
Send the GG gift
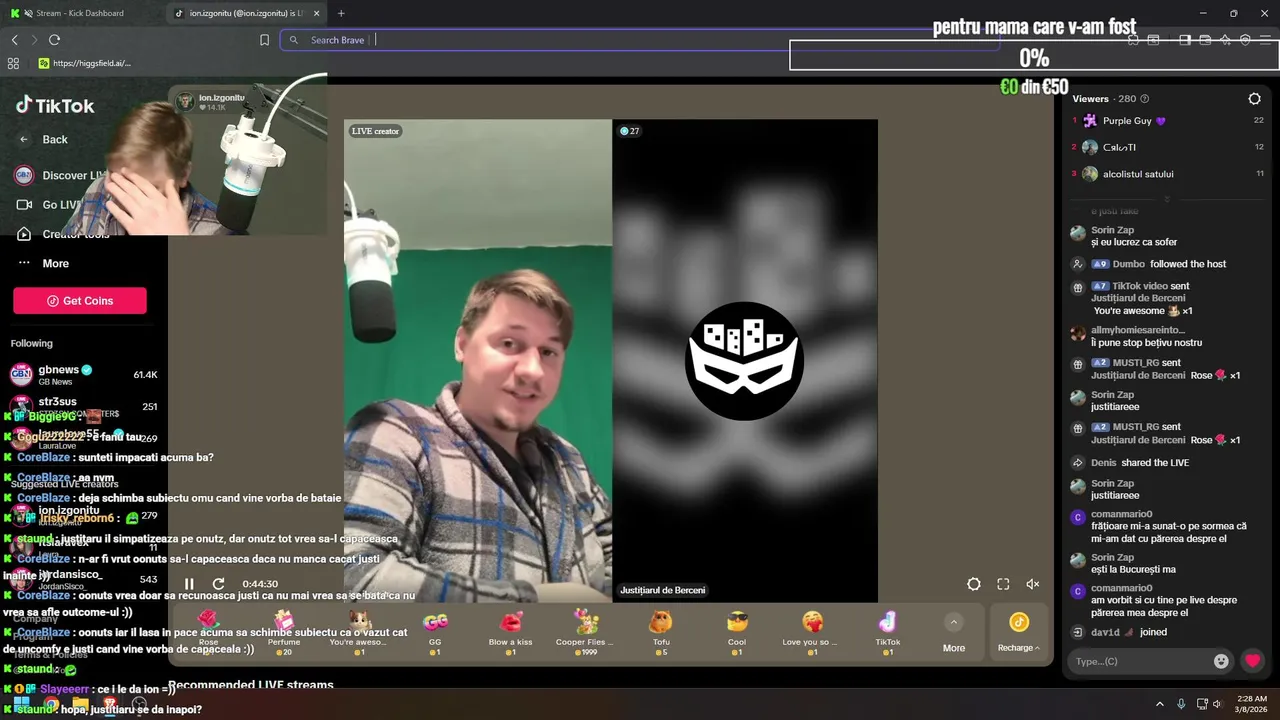(x=435, y=631)
